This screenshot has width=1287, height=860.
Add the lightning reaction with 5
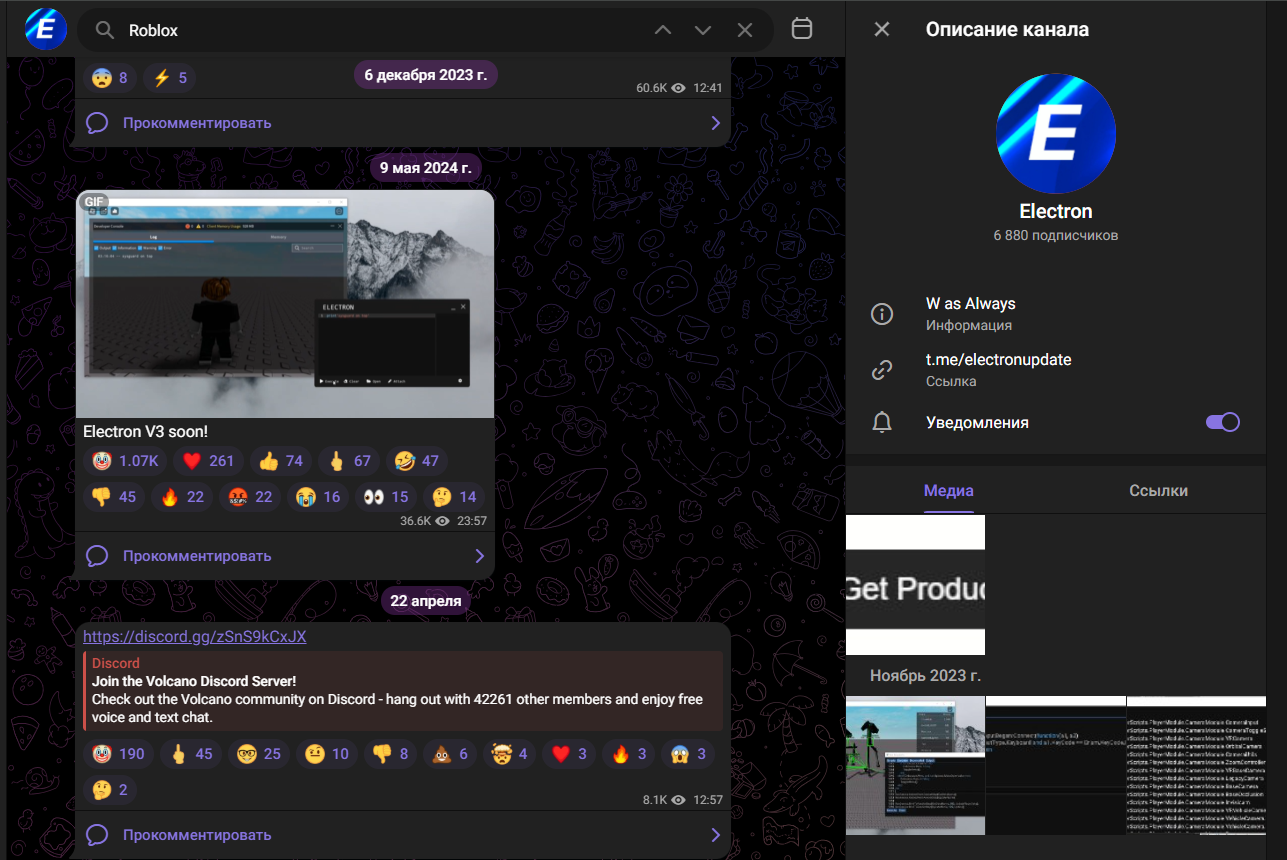[170, 77]
